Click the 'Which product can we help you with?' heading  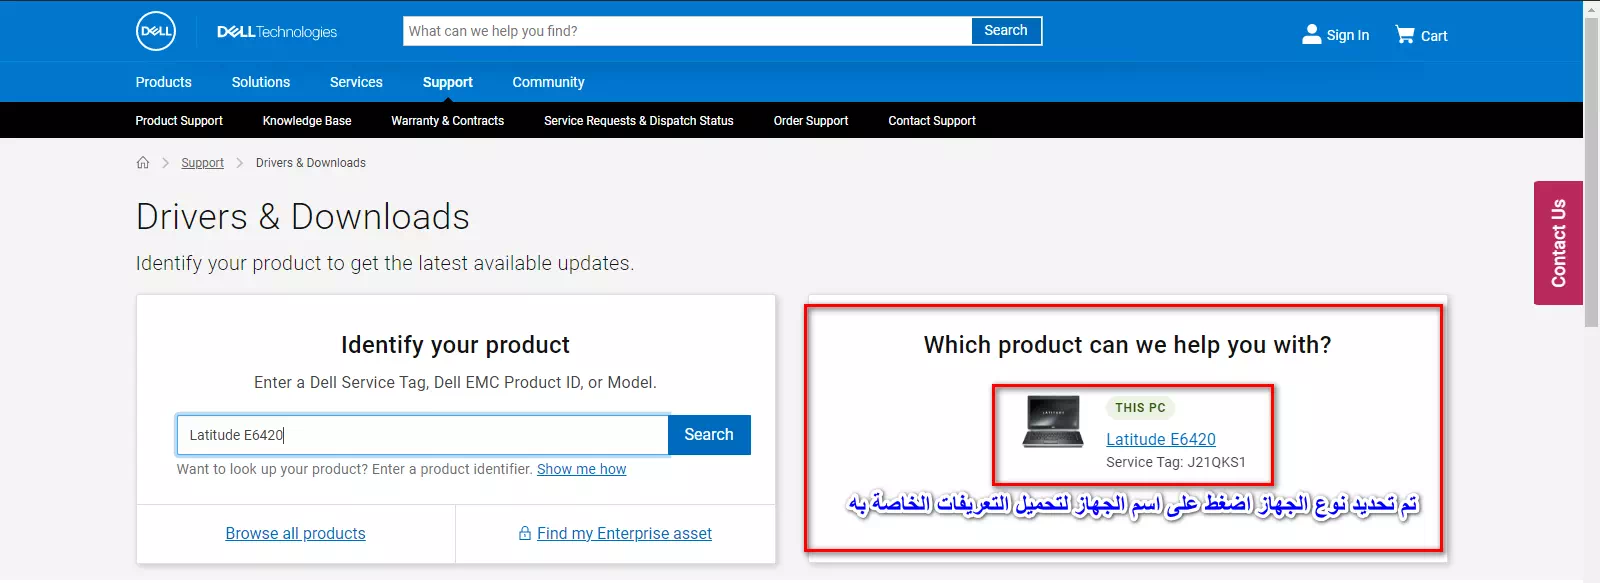(1127, 345)
